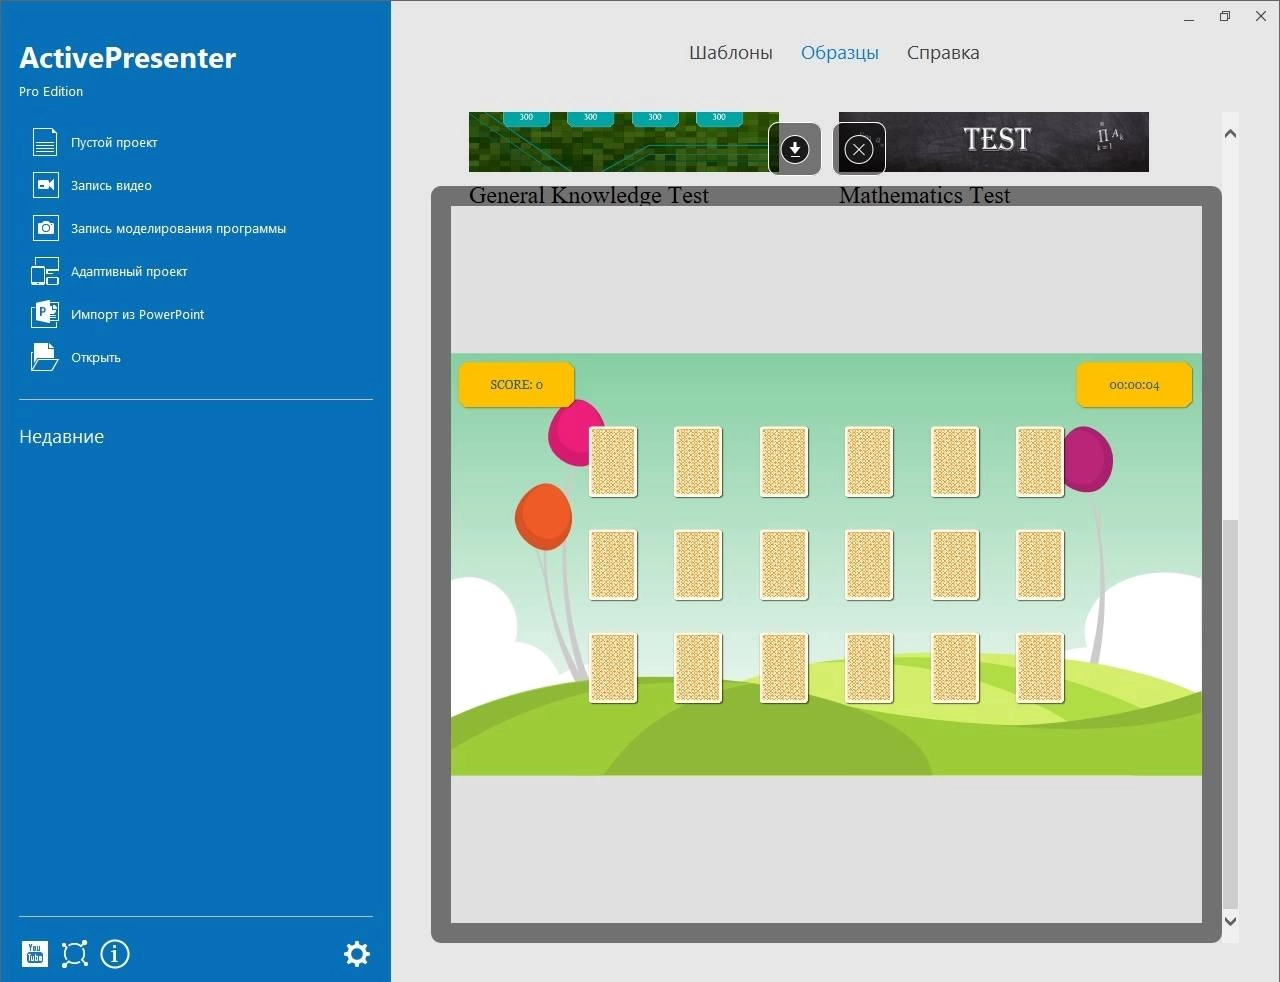Click the scrollbar down arrow

(x=1231, y=921)
